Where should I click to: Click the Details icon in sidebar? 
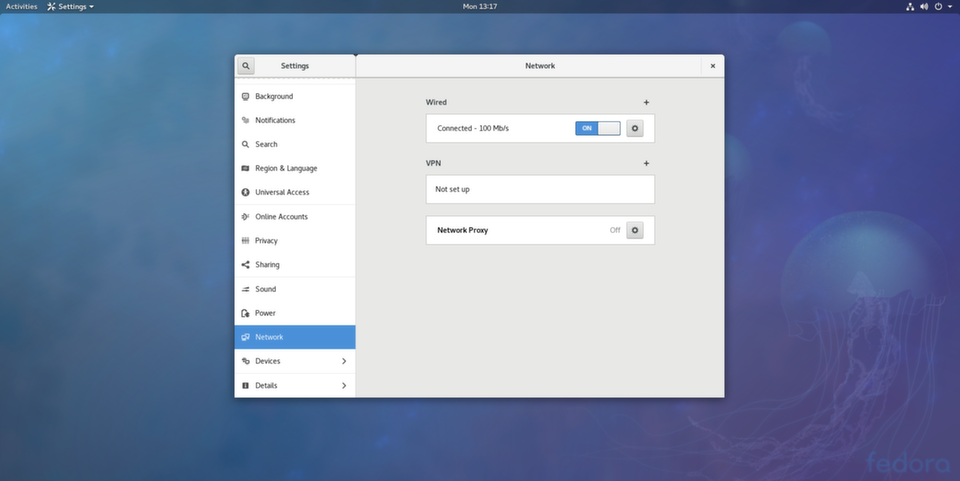point(246,386)
